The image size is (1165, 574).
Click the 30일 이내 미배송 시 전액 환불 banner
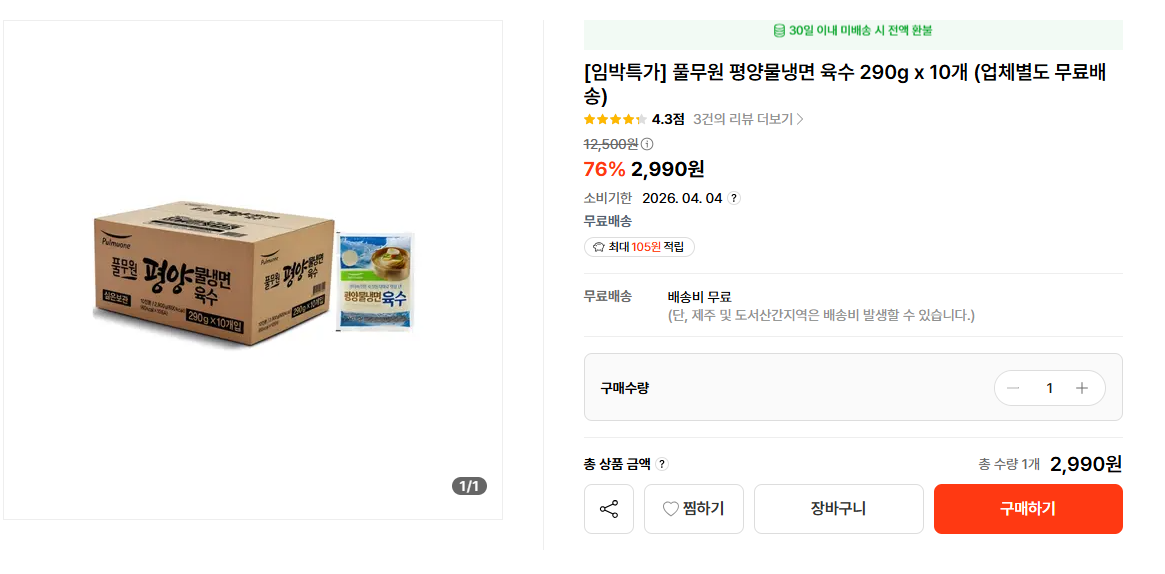(x=853, y=31)
